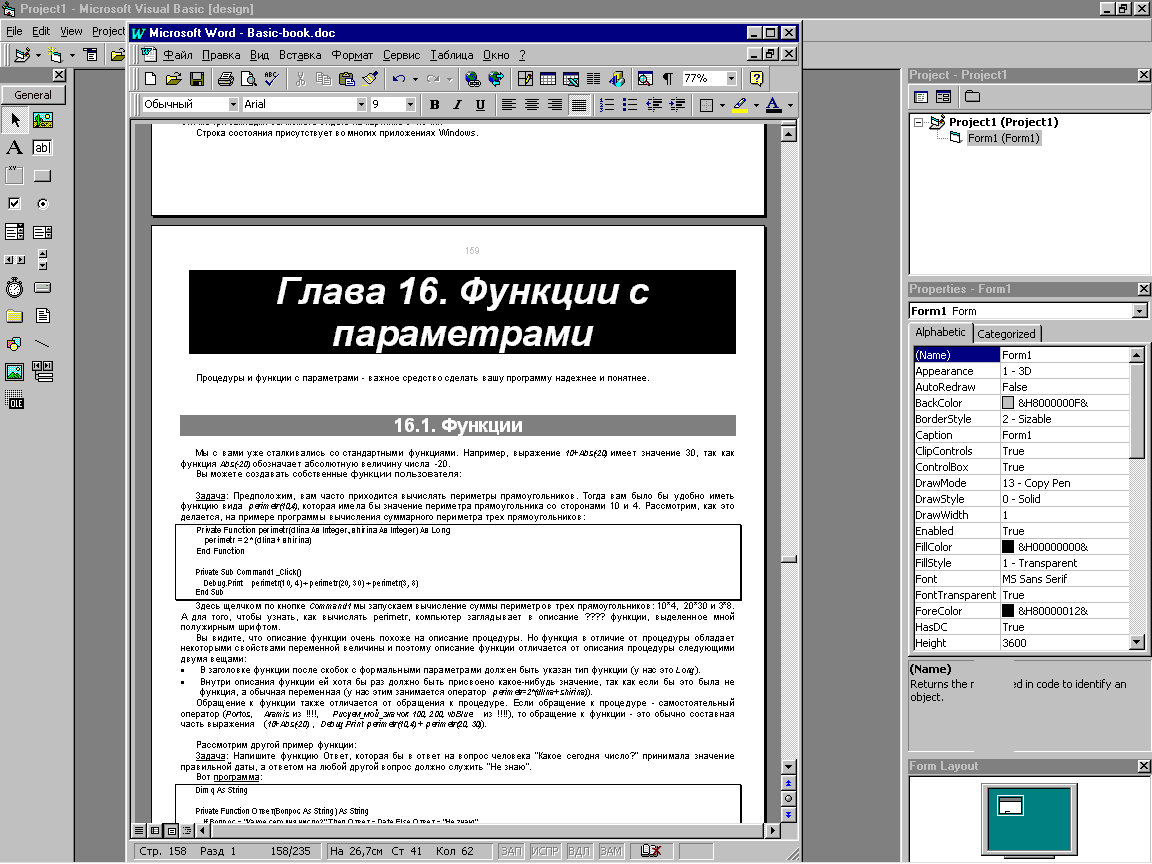
Task: Align text left in Word
Action: (x=508, y=105)
